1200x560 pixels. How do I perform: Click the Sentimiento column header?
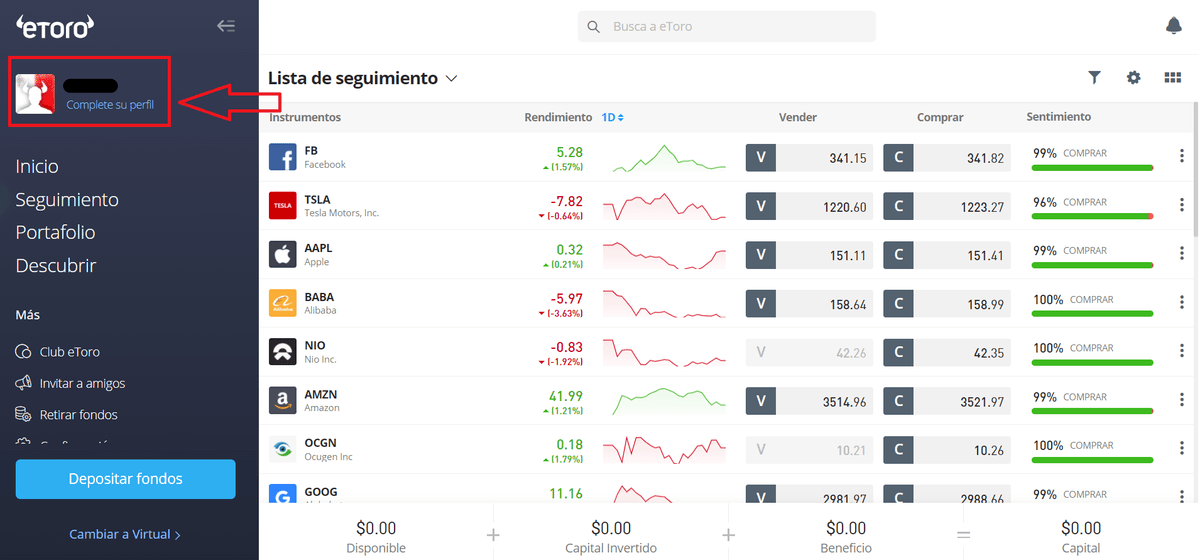[x=1059, y=117]
